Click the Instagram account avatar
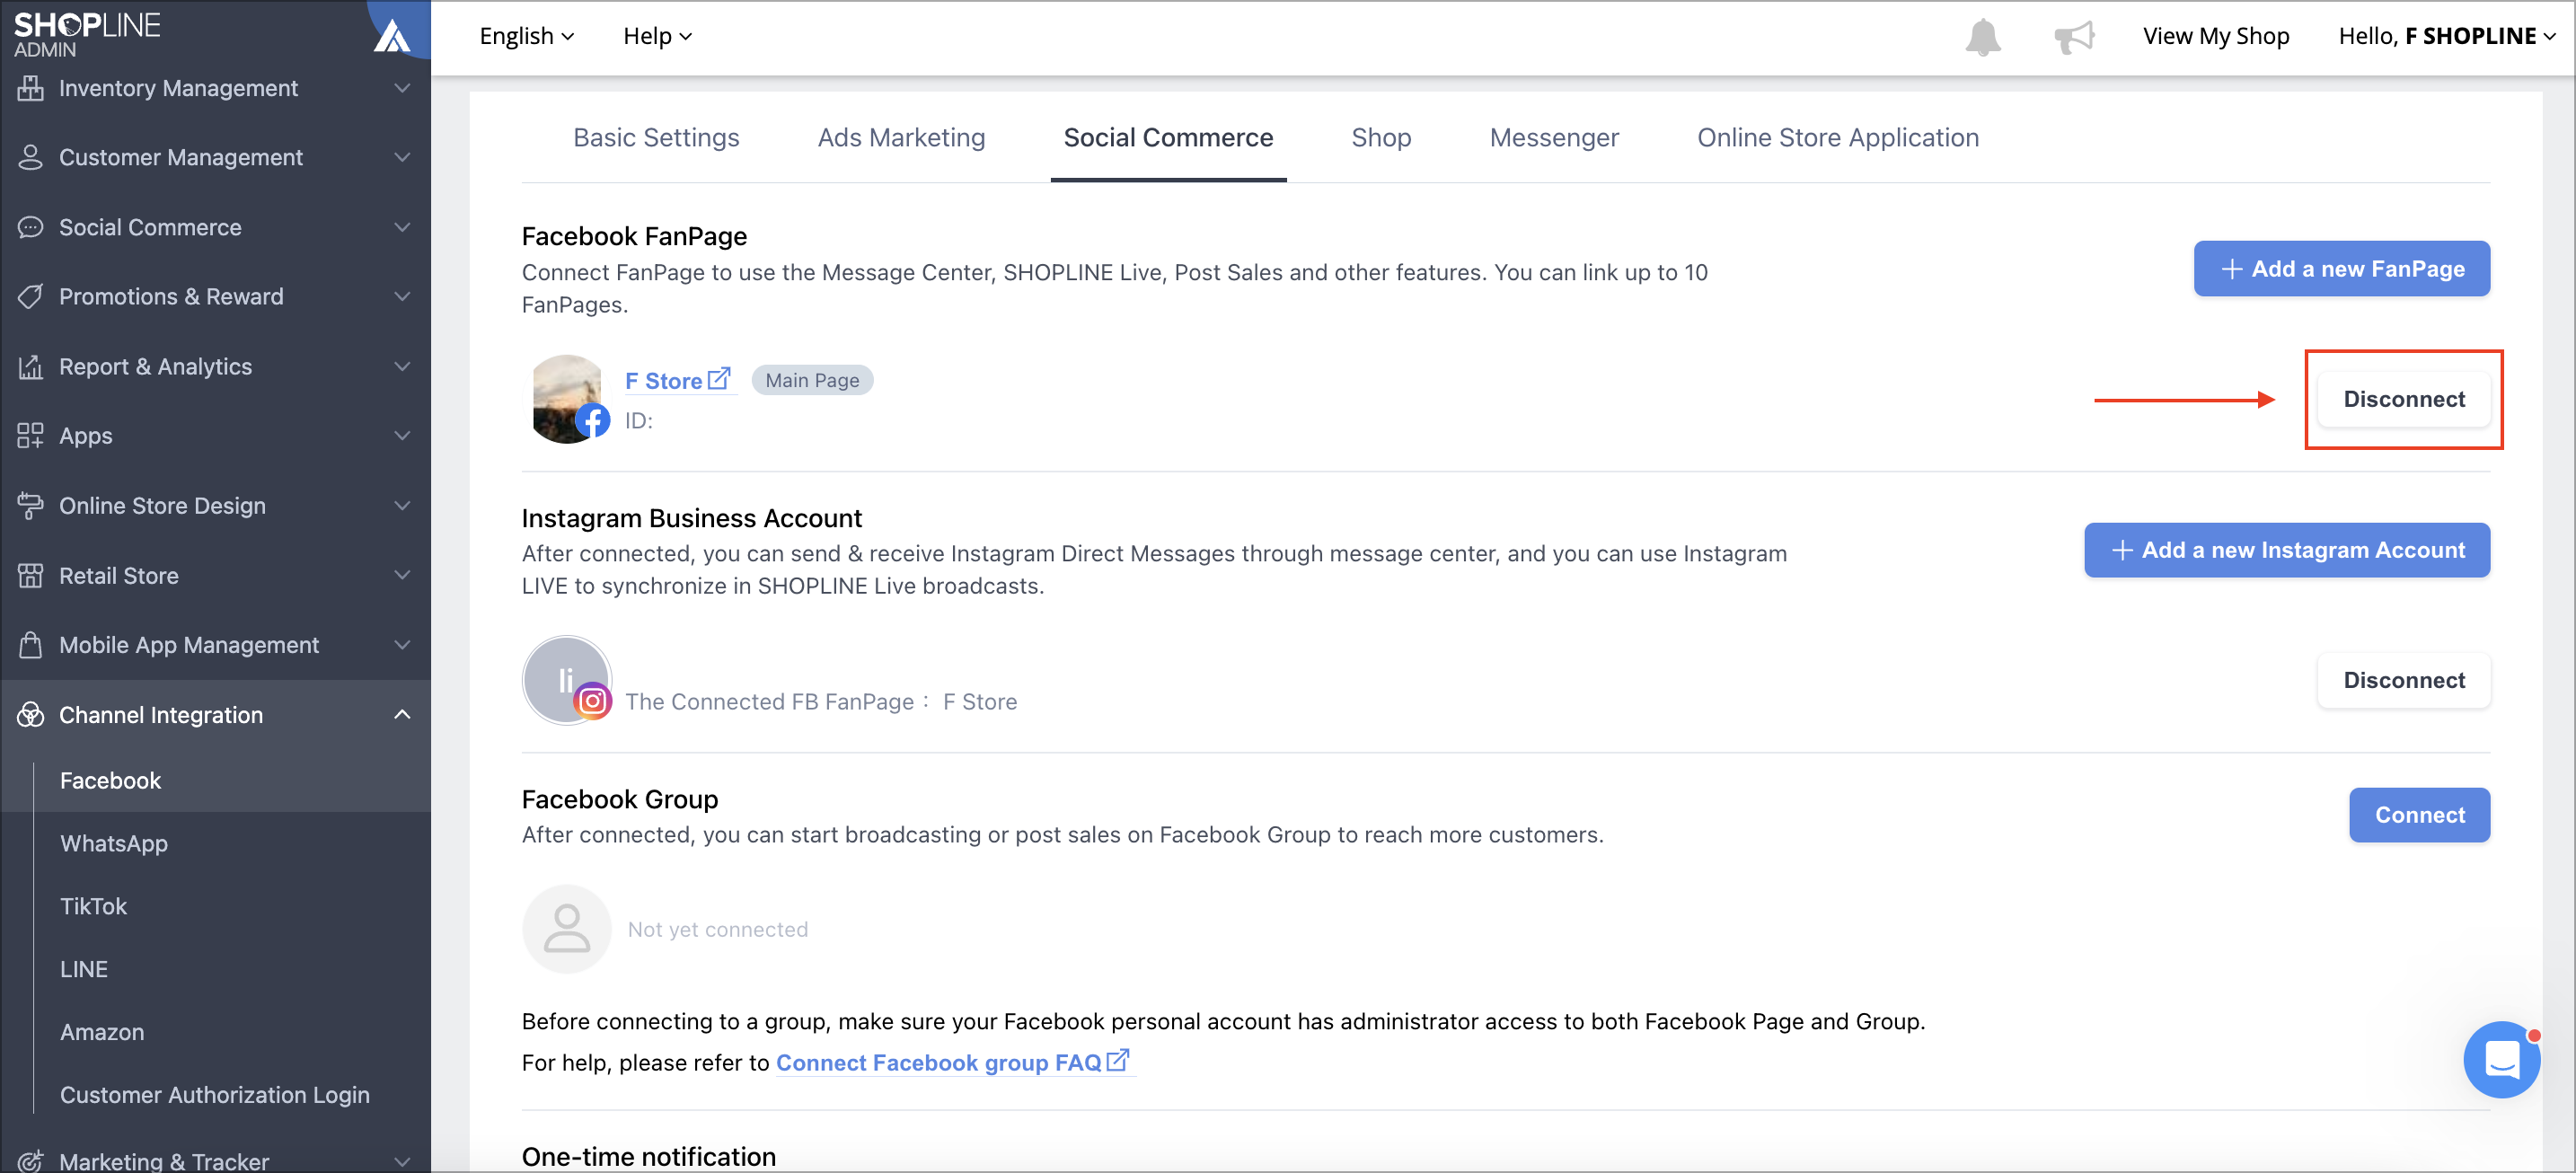The height and width of the screenshot is (1173, 2576). [567, 680]
